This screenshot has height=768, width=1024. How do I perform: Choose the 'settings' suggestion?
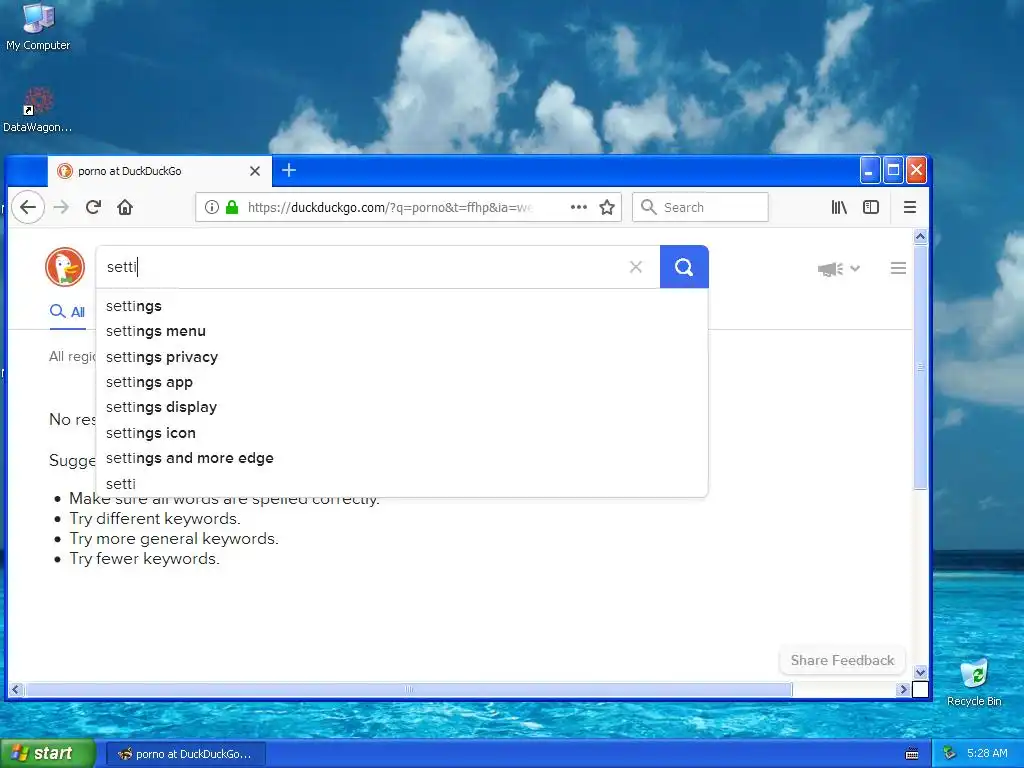[x=402, y=306]
